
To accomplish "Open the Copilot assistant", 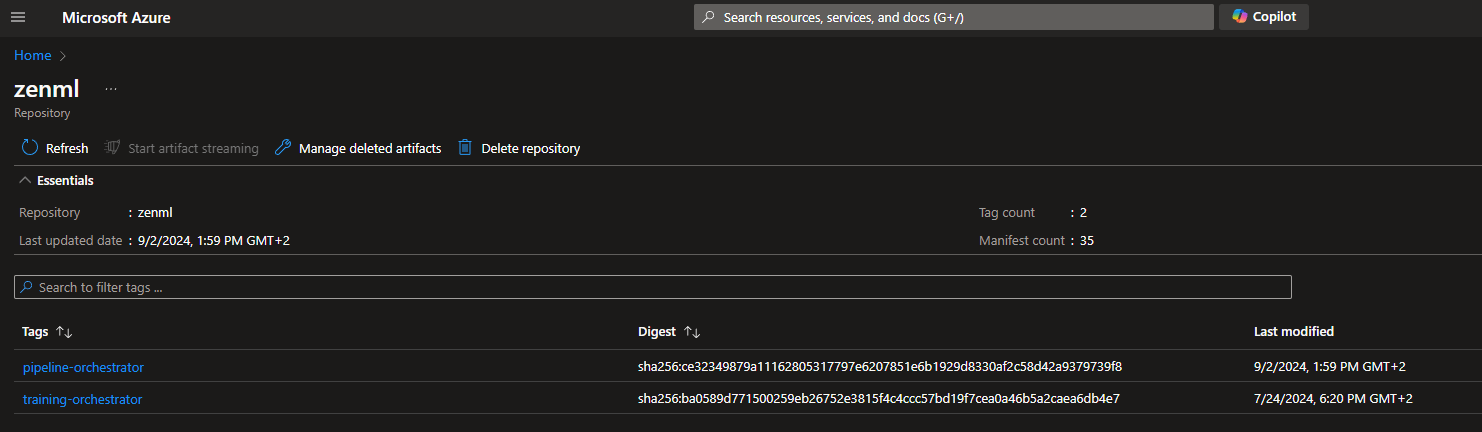I will 1264,17.
